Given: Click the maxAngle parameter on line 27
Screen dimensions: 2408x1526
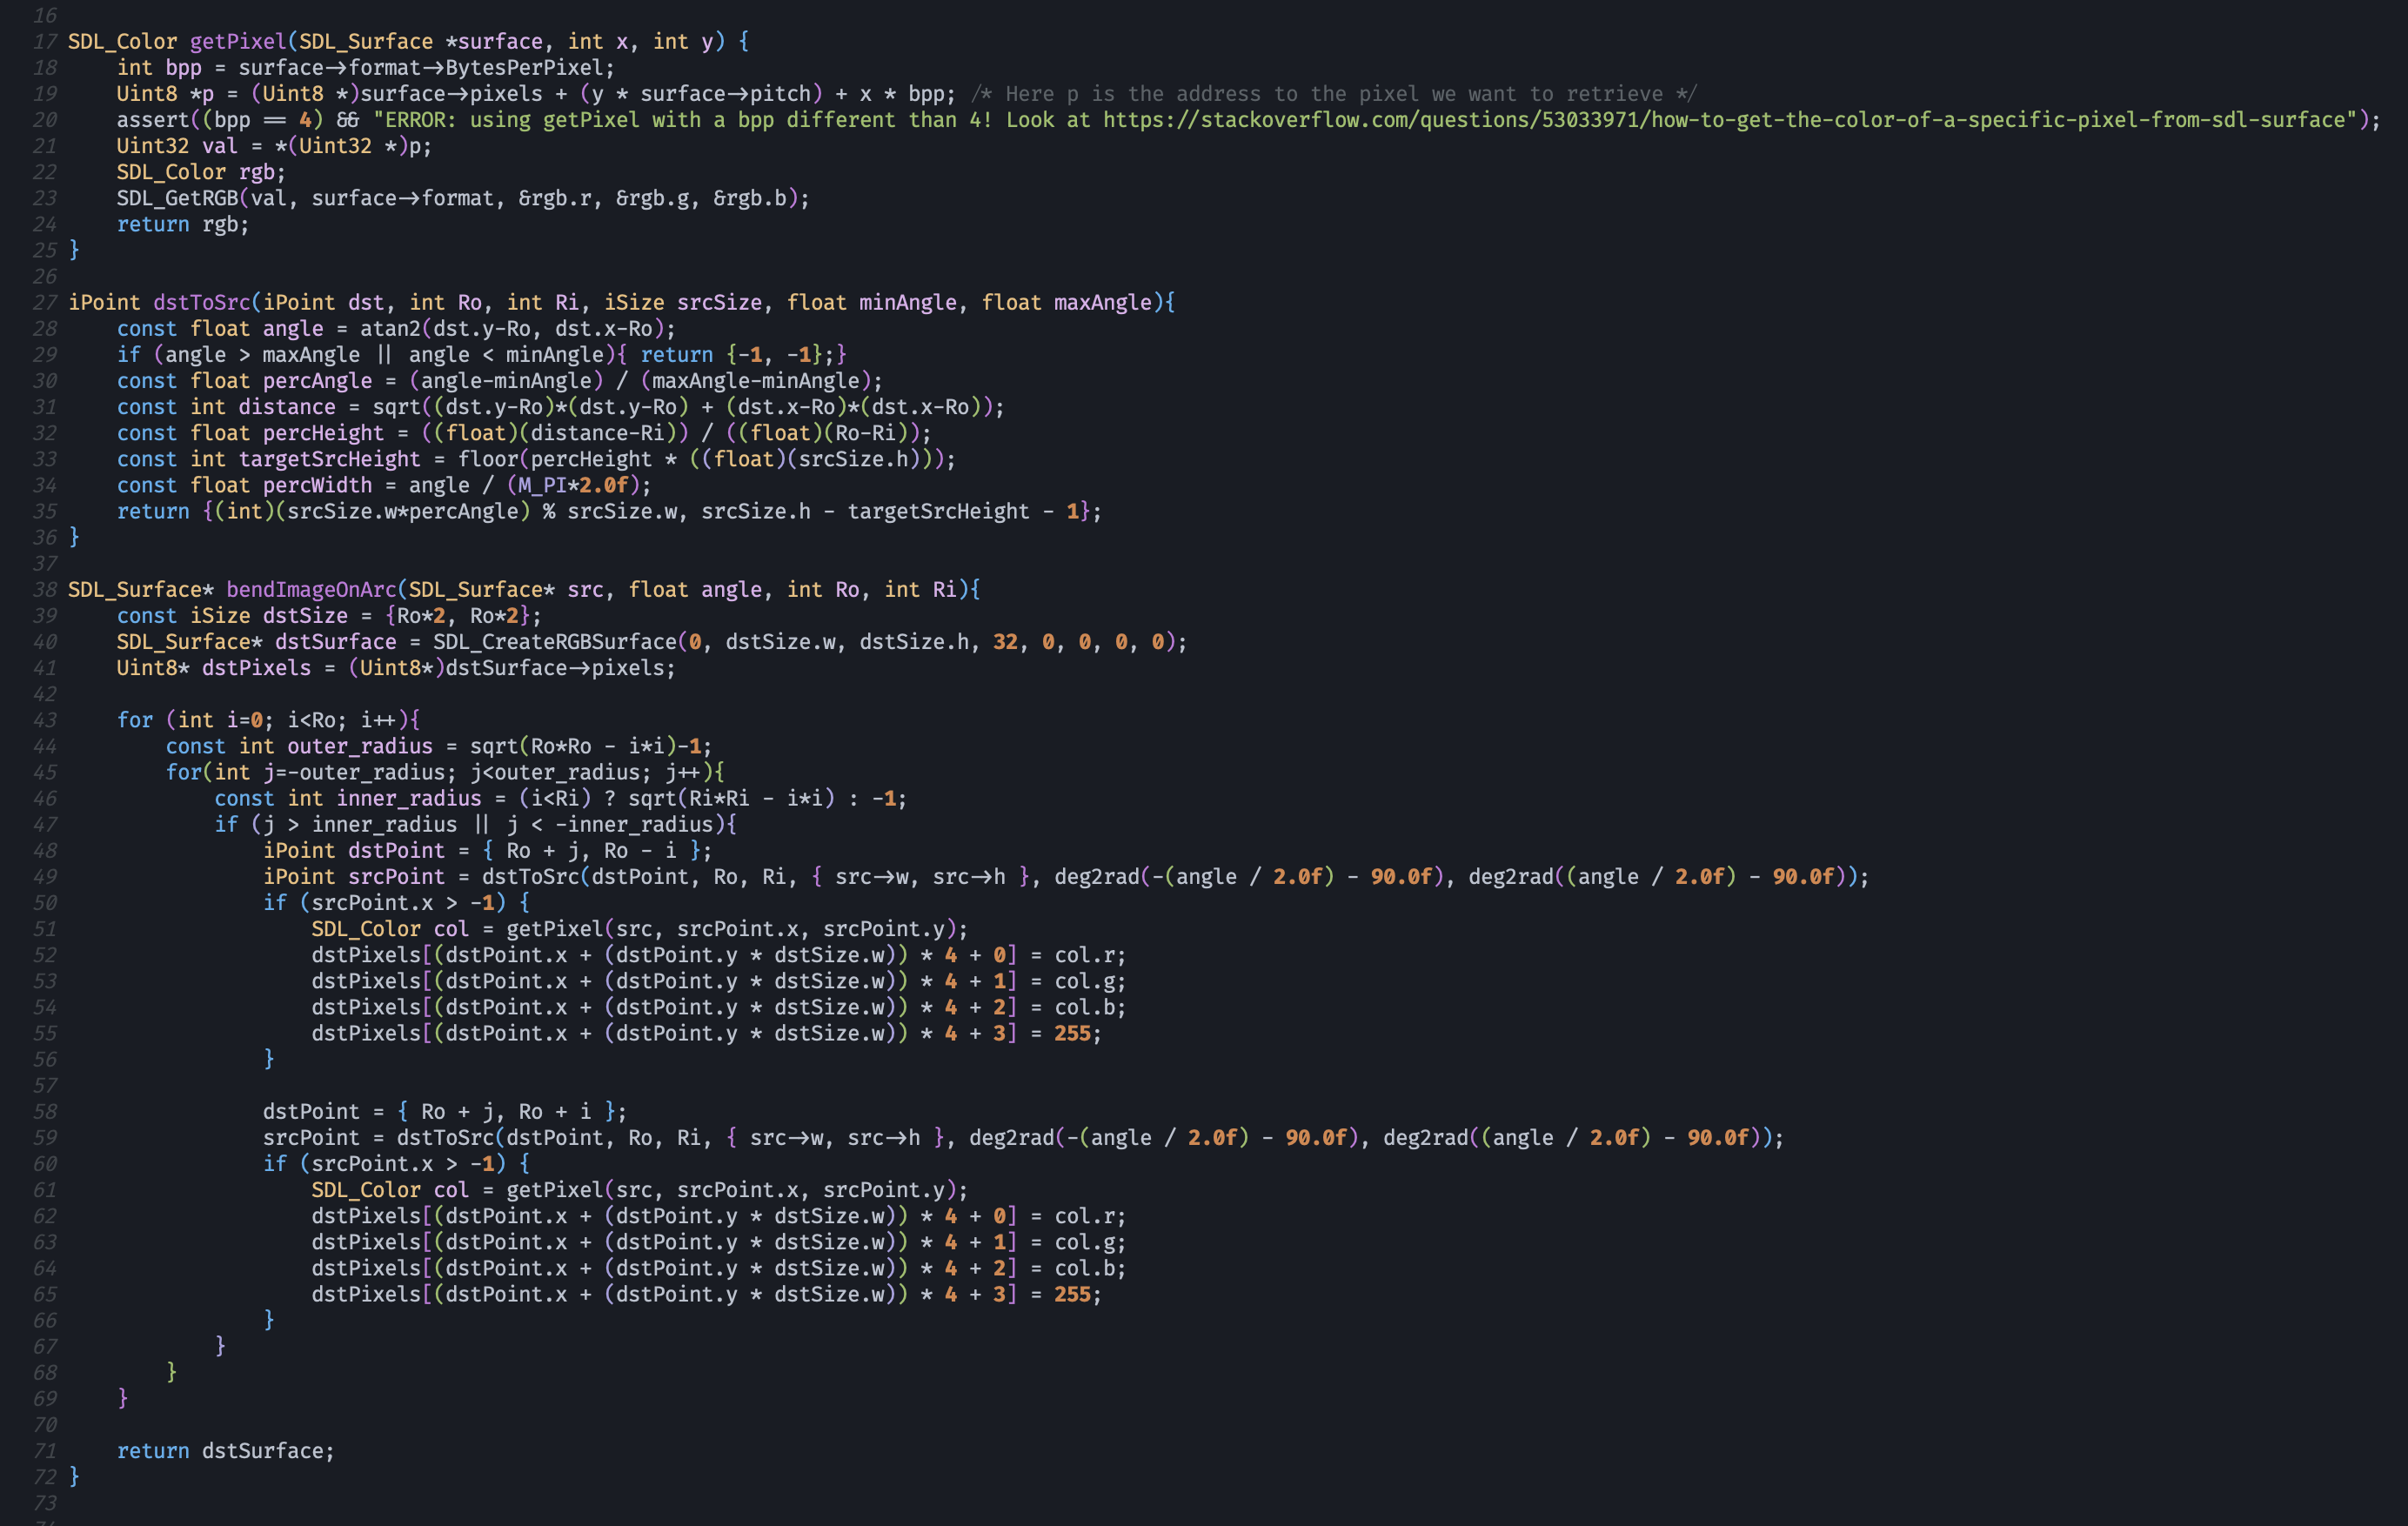Looking at the screenshot, I should click(x=1102, y=302).
